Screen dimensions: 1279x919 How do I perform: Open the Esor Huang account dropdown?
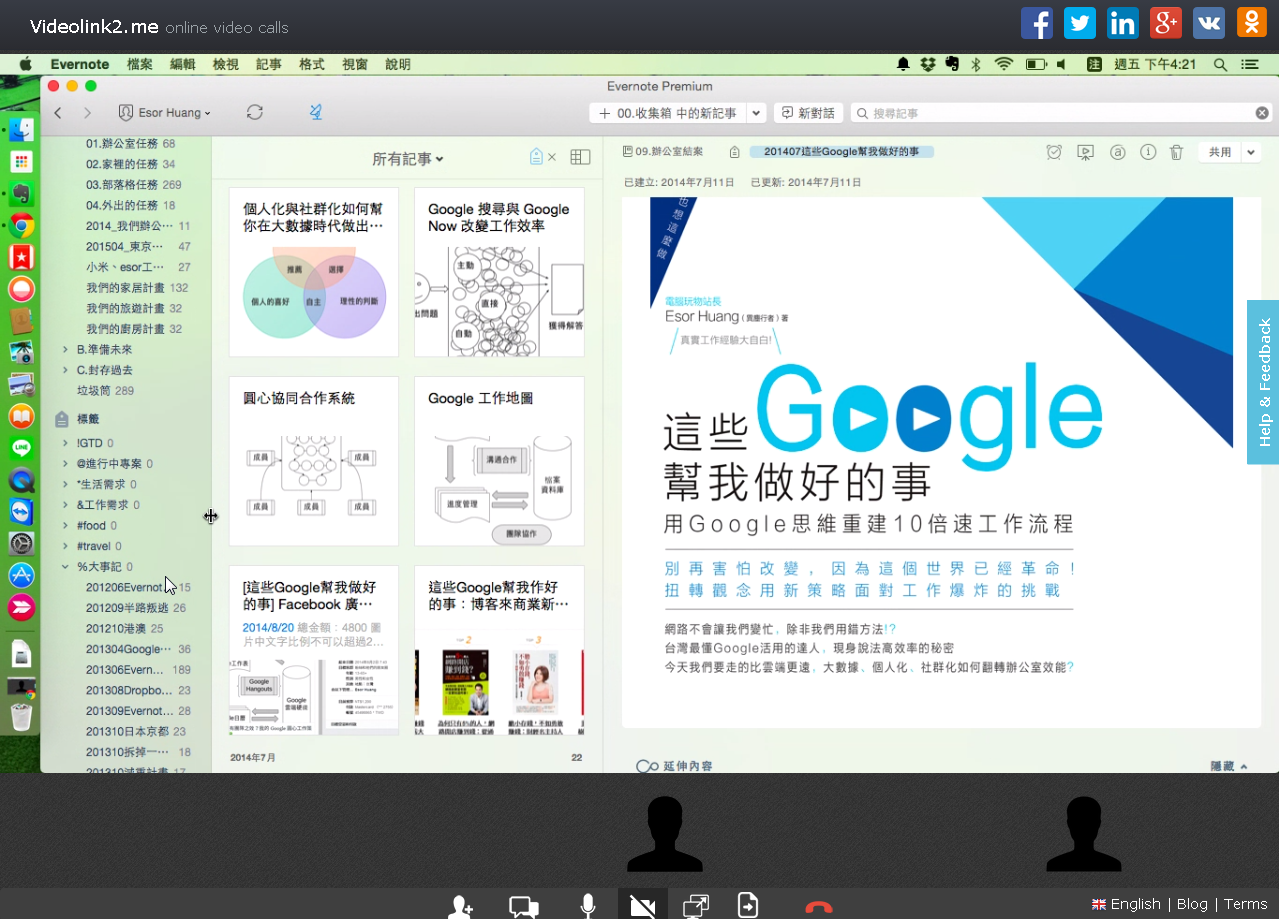pyautogui.click(x=164, y=113)
